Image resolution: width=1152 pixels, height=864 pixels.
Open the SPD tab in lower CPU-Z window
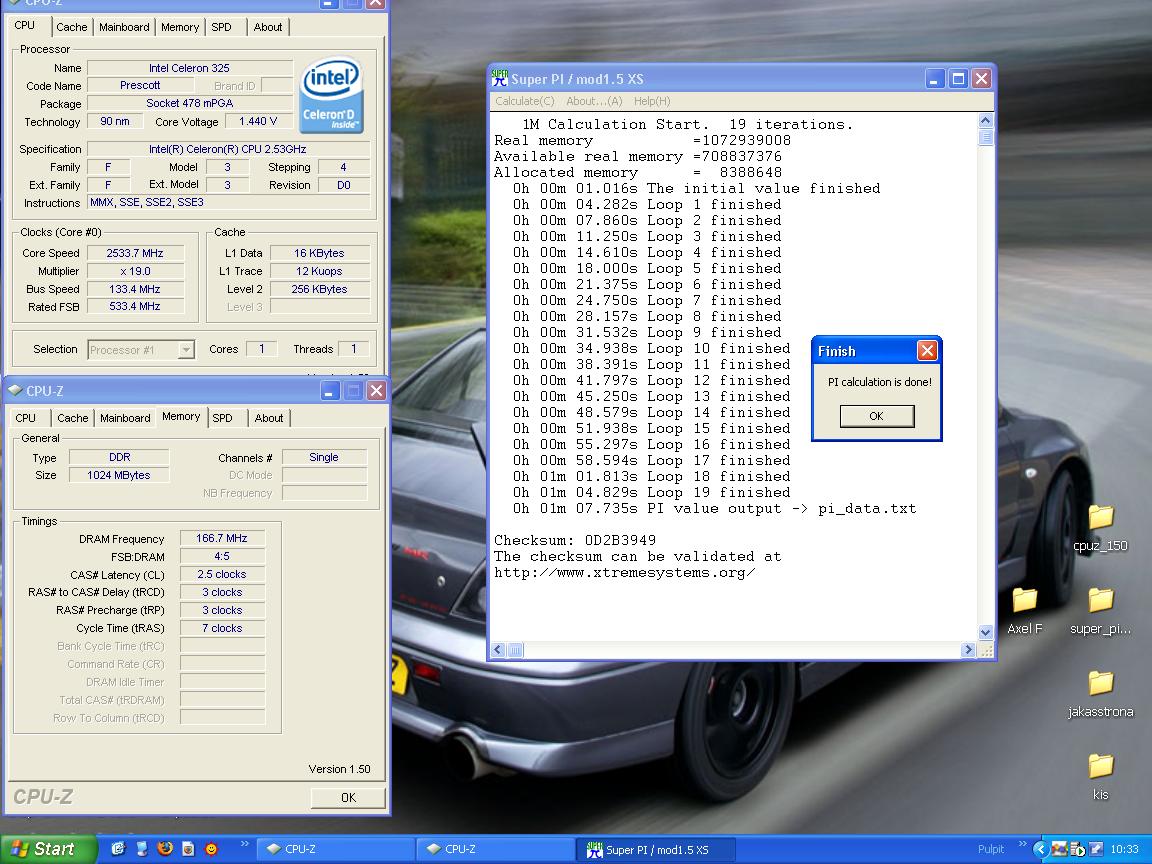(222, 418)
